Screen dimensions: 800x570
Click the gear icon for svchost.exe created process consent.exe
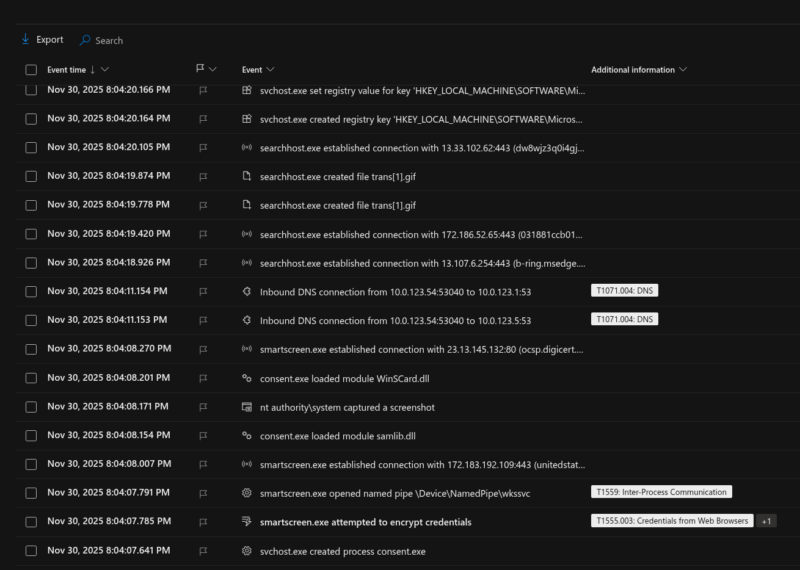pyautogui.click(x=247, y=551)
